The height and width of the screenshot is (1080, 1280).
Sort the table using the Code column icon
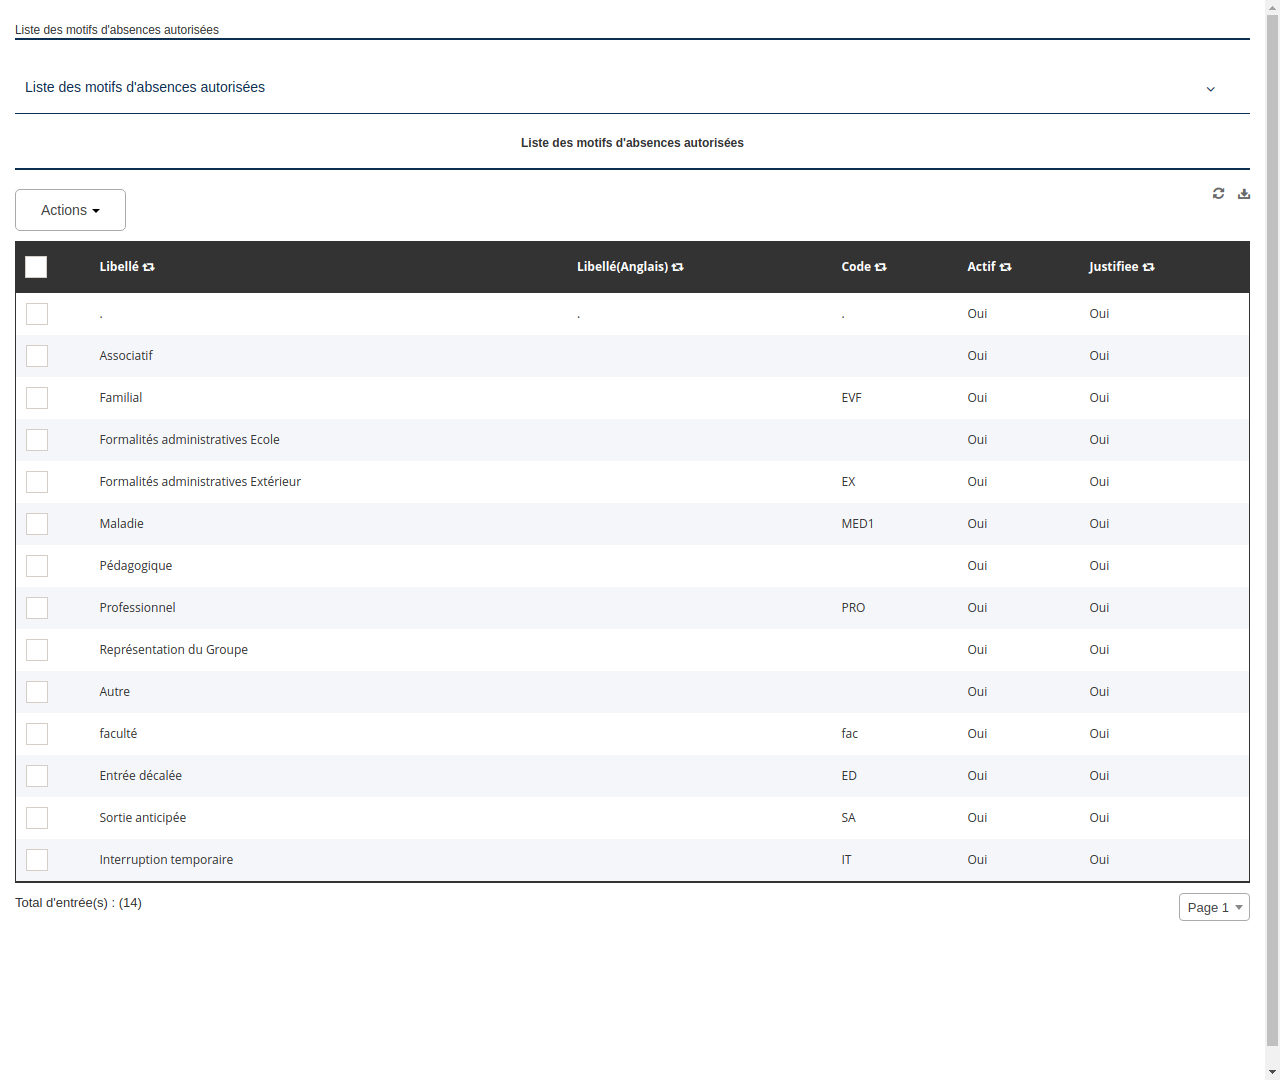click(880, 267)
